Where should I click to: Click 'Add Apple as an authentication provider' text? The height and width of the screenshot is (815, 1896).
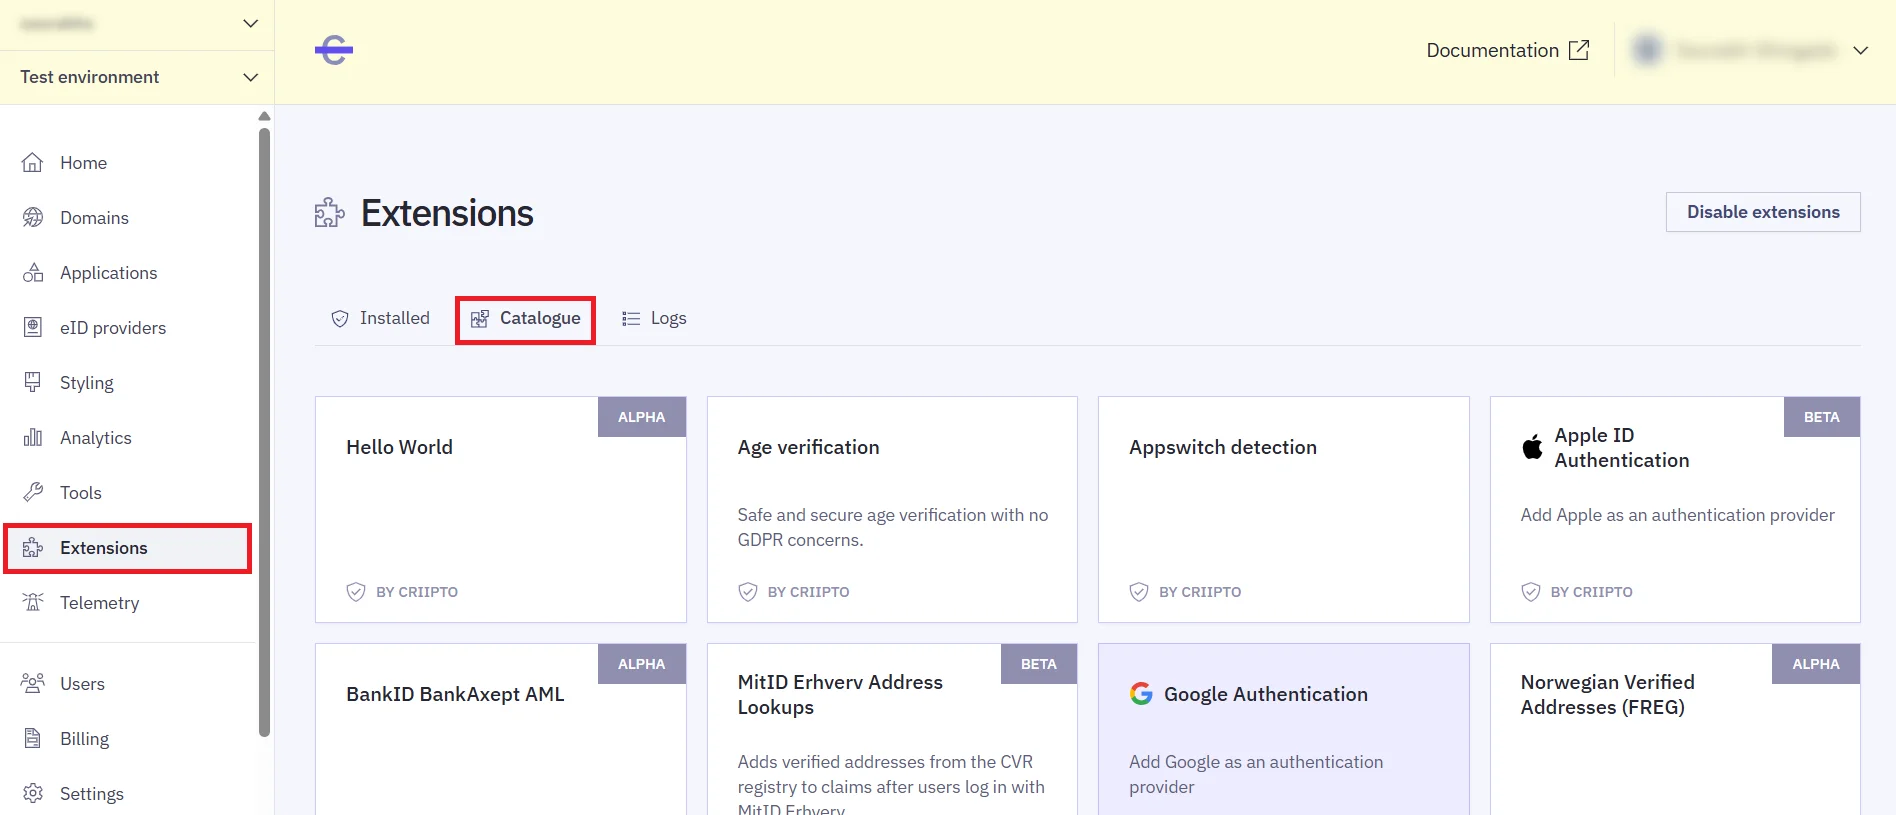(1678, 515)
